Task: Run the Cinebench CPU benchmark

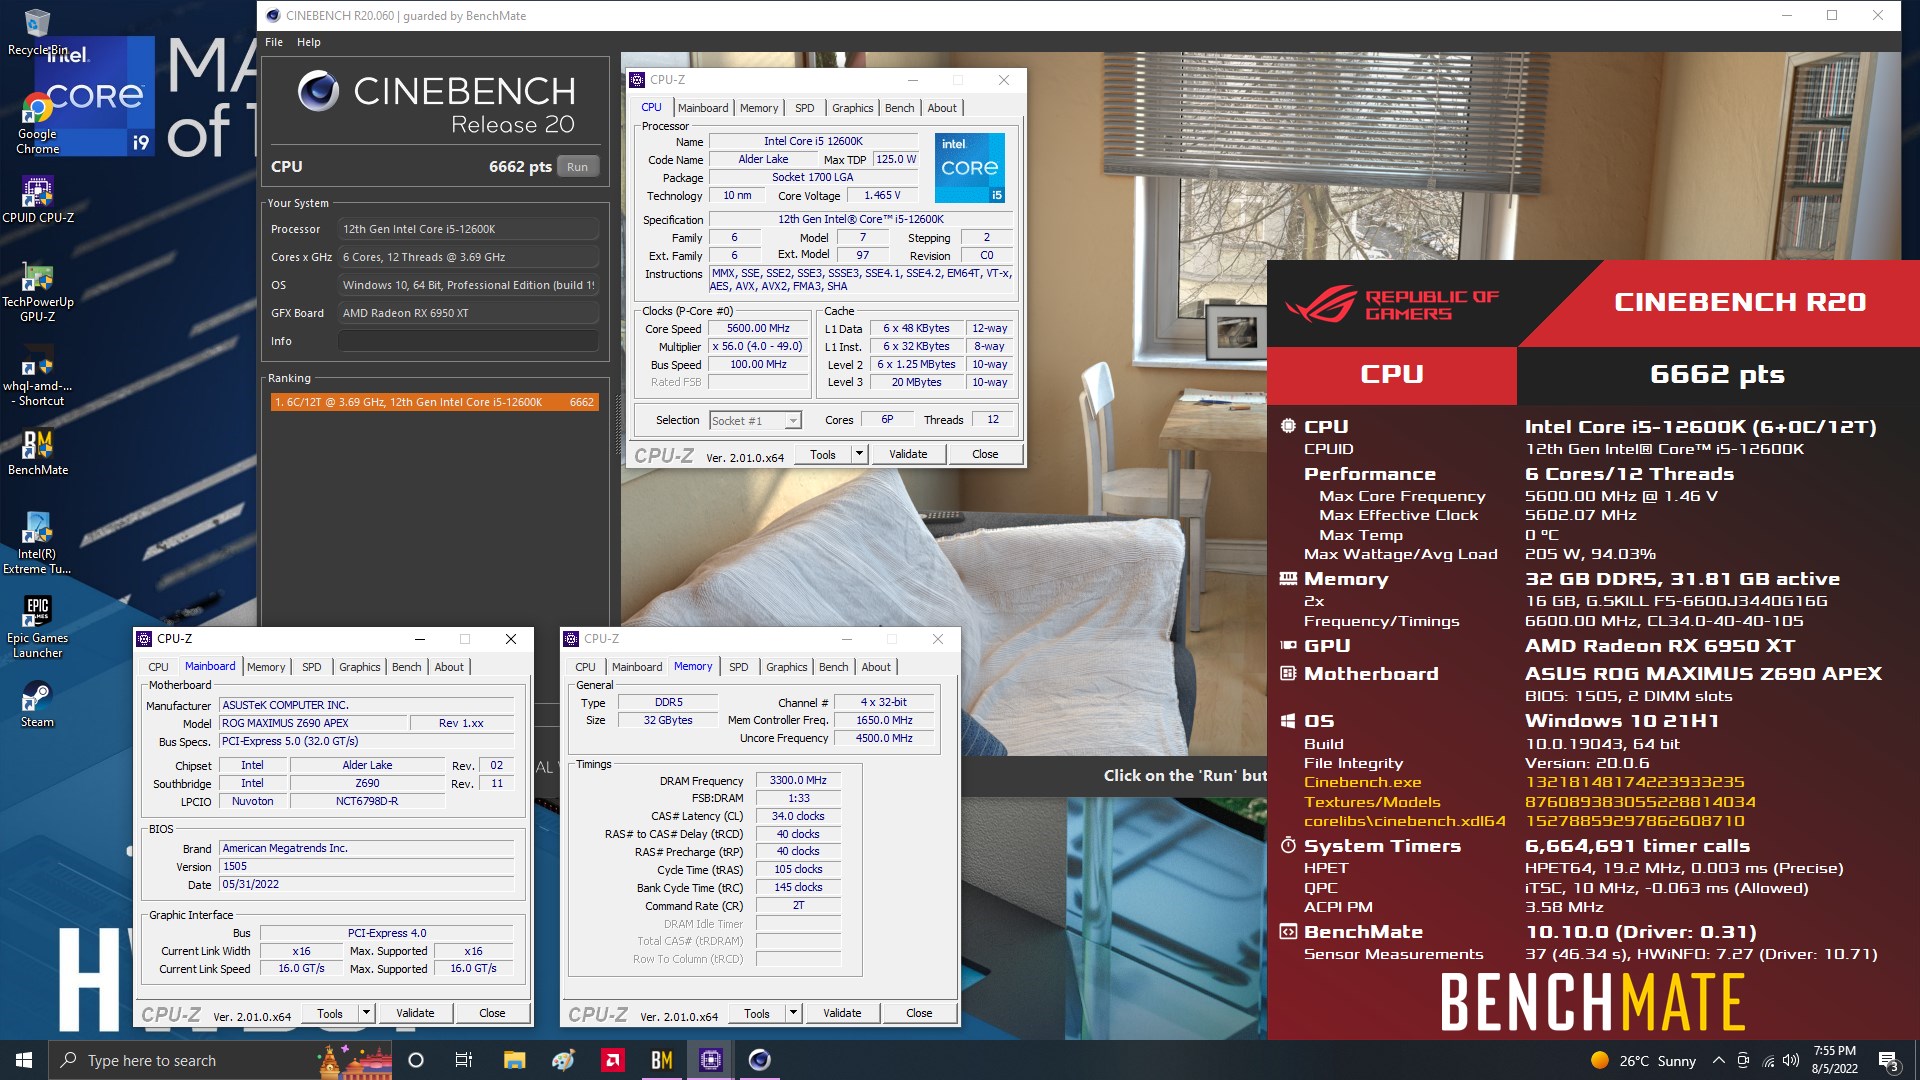Action: [577, 167]
